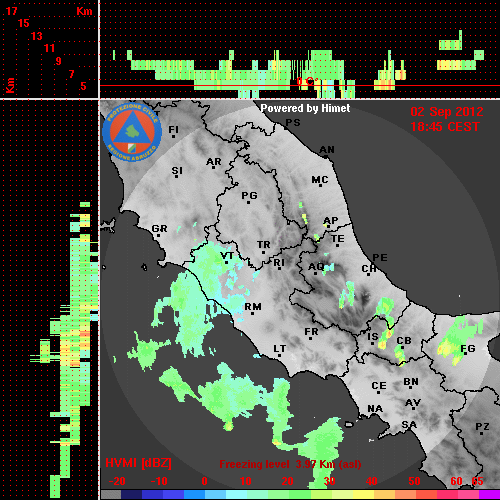Viewport: 500px width, 500px height.
Task: Click the CB city label
Action: 404,341
